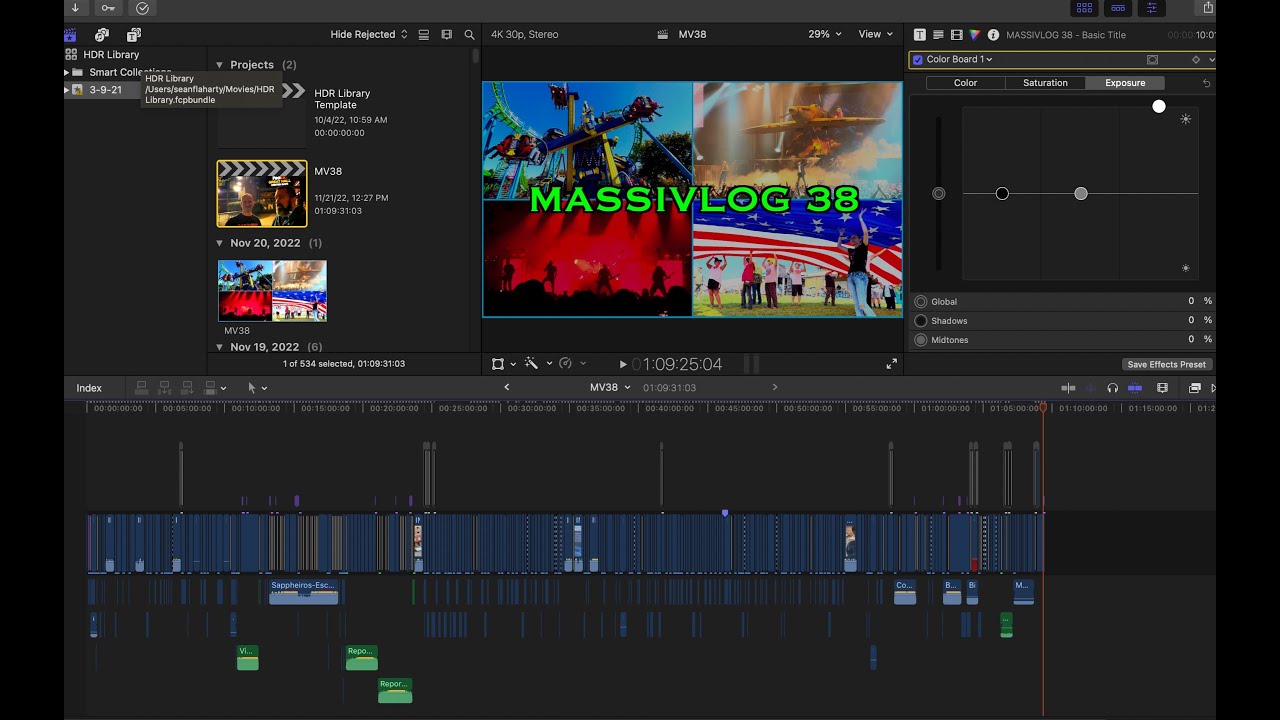
Task: Open the Color inspector triangle icon
Action: [975, 35]
